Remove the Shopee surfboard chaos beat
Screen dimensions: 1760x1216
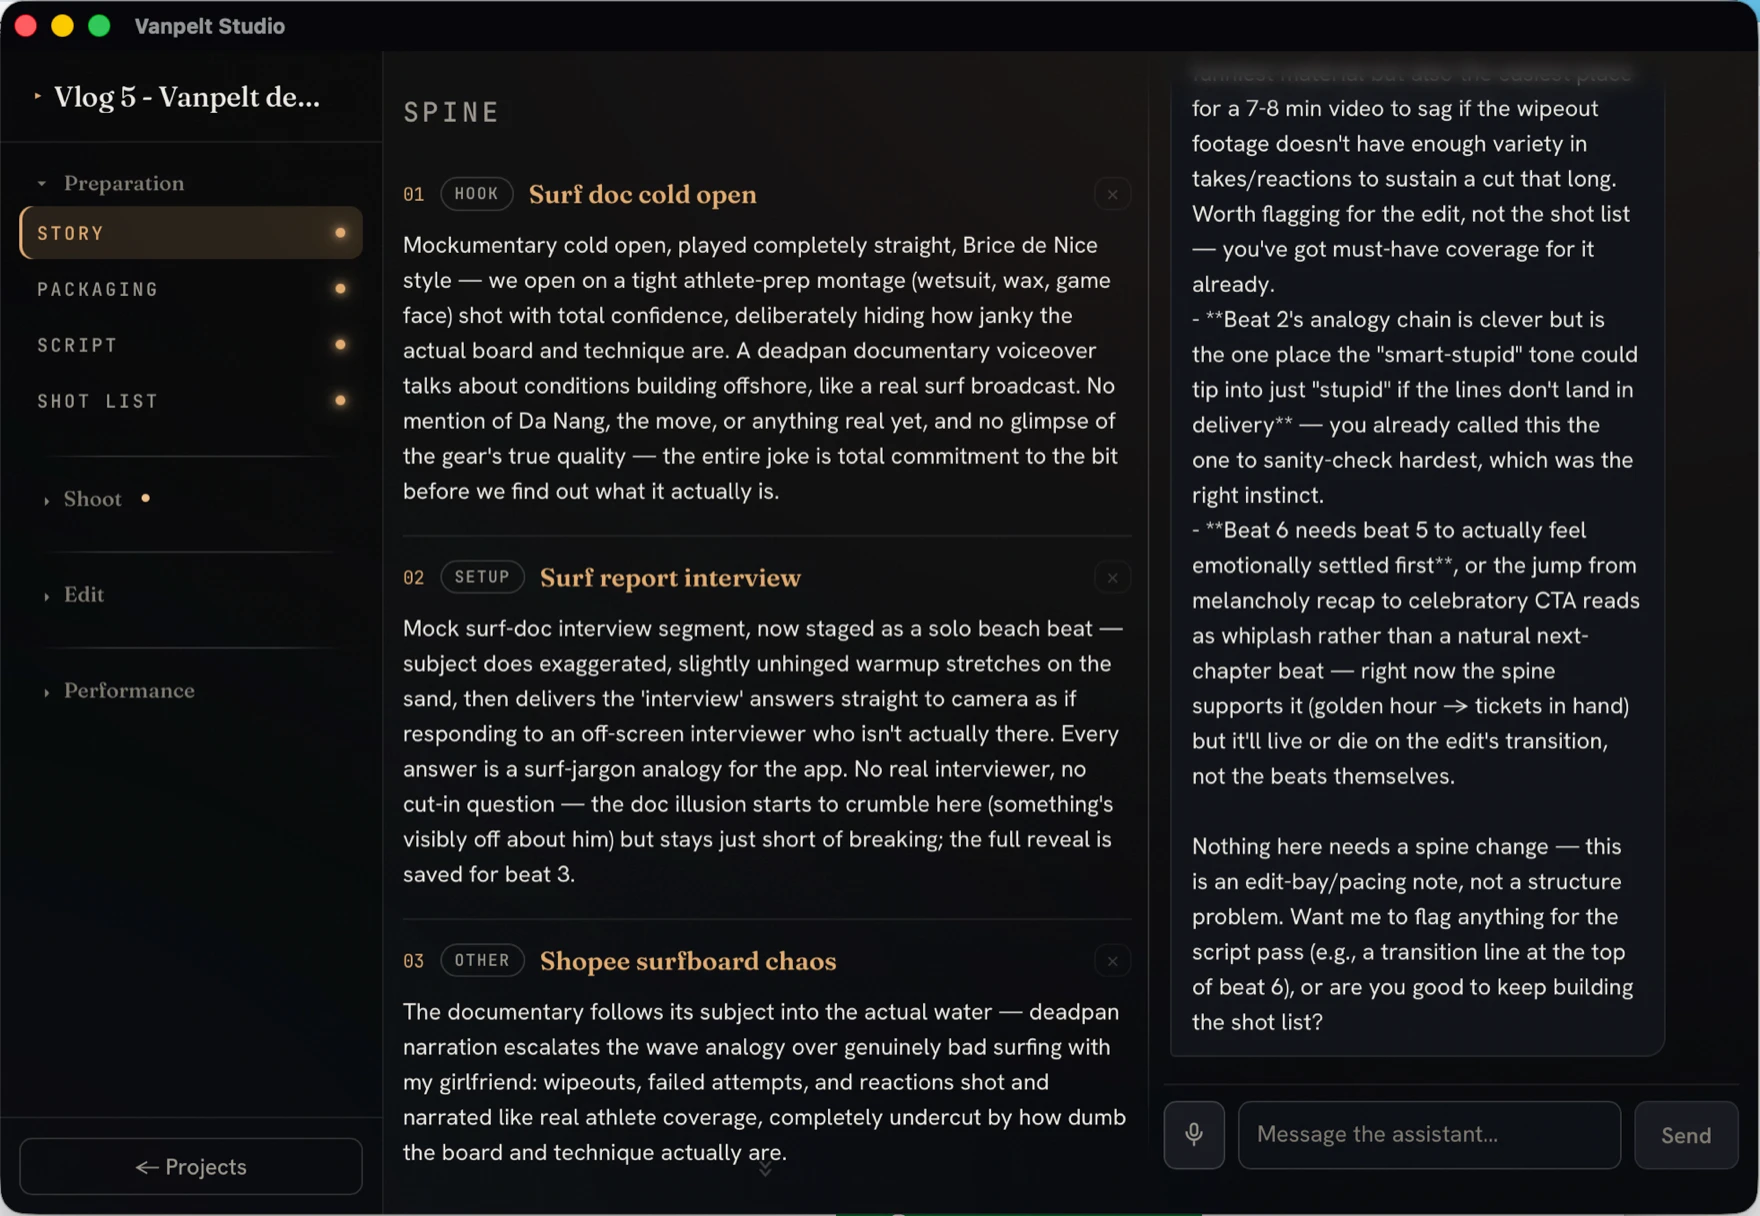[1112, 961]
